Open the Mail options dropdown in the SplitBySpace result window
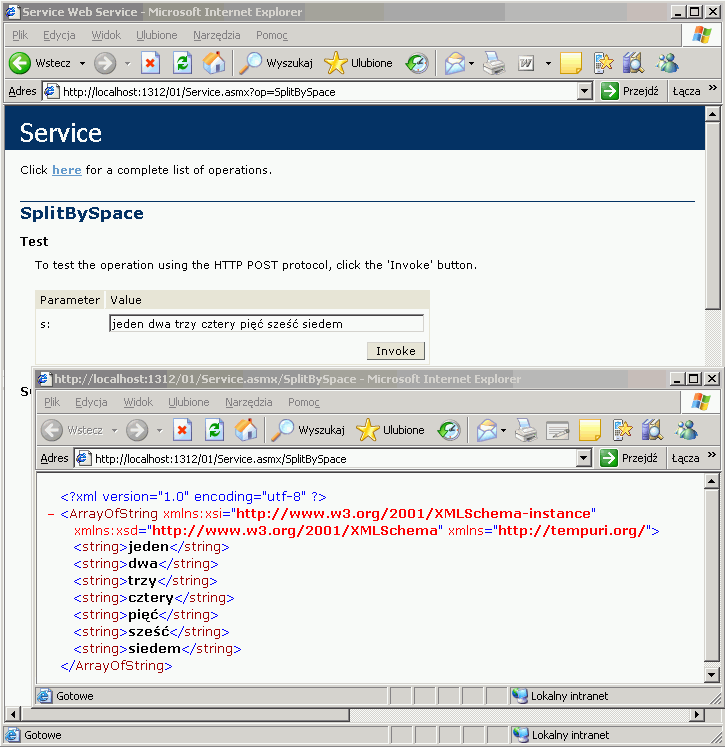The width and height of the screenshot is (725, 747). [503, 430]
